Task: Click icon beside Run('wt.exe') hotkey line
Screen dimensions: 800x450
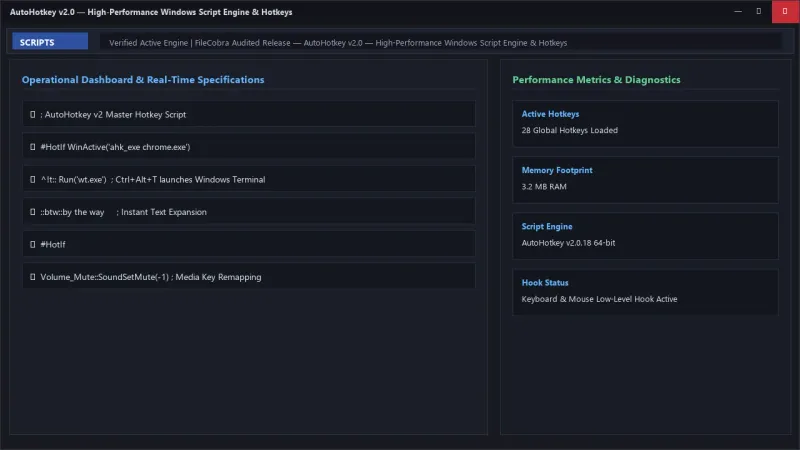Action: click(x=33, y=180)
